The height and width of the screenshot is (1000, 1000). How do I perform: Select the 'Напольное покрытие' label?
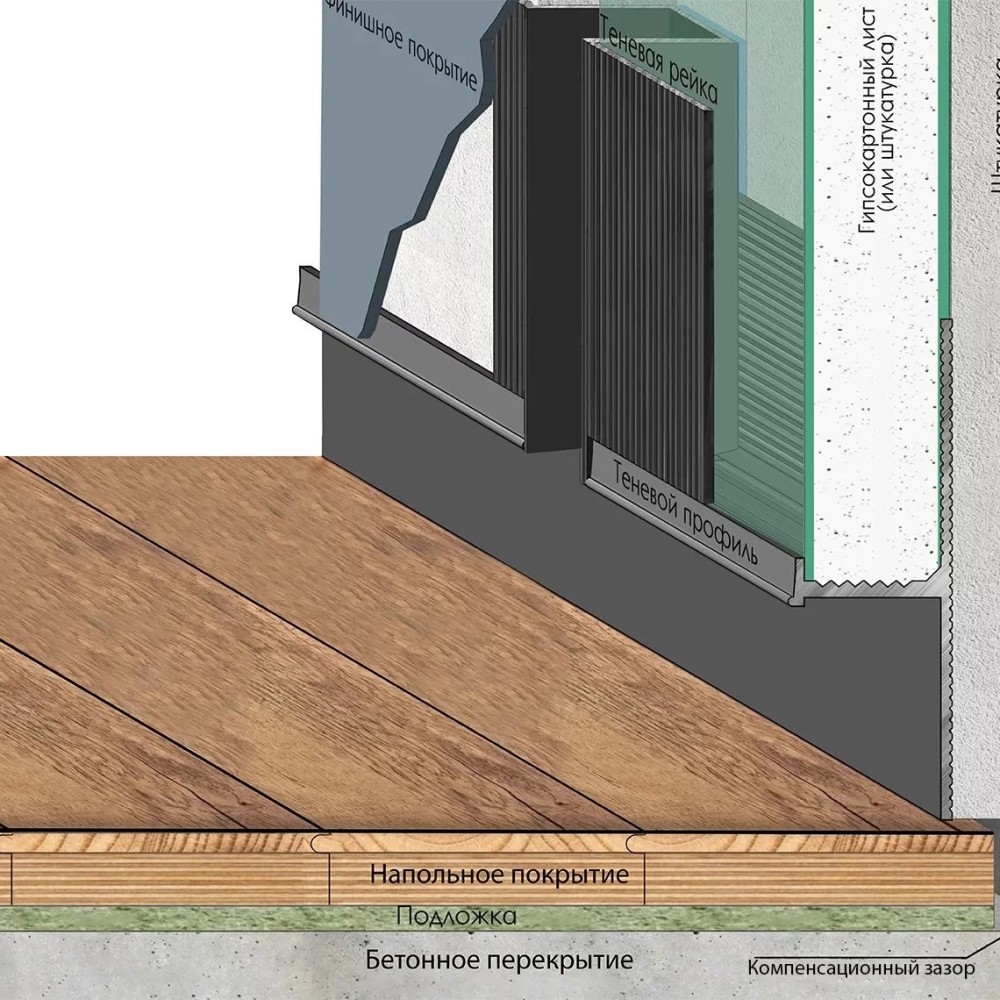(x=499, y=875)
